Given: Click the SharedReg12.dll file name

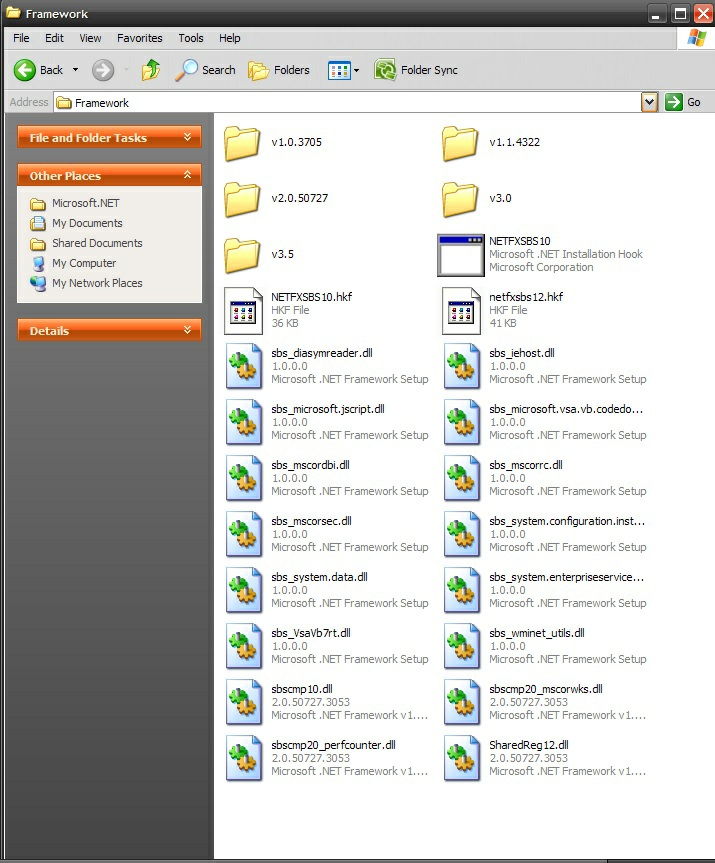Looking at the screenshot, I should point(529,745).
